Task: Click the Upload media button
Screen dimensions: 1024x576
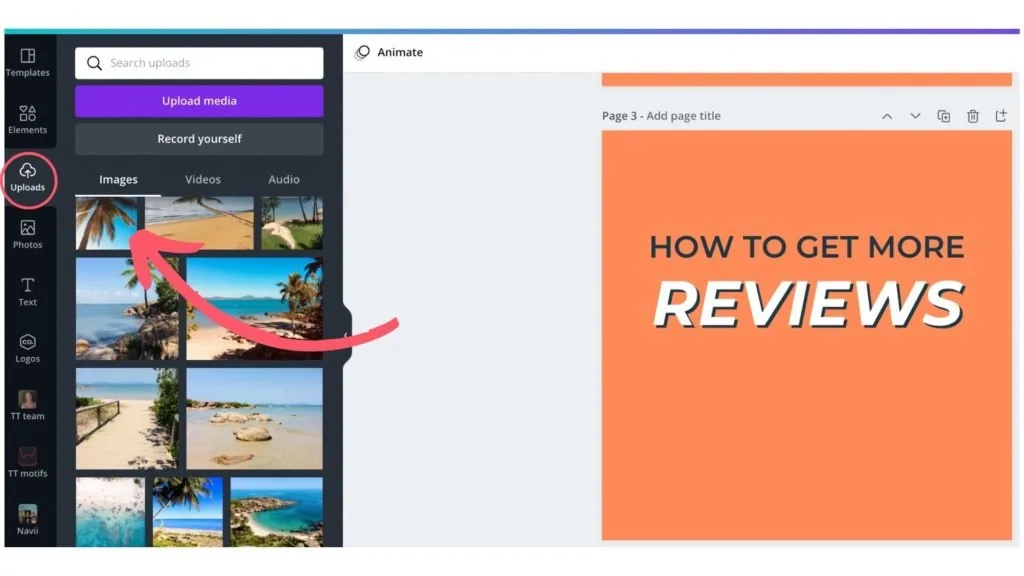Action: [x=198, y=101]
